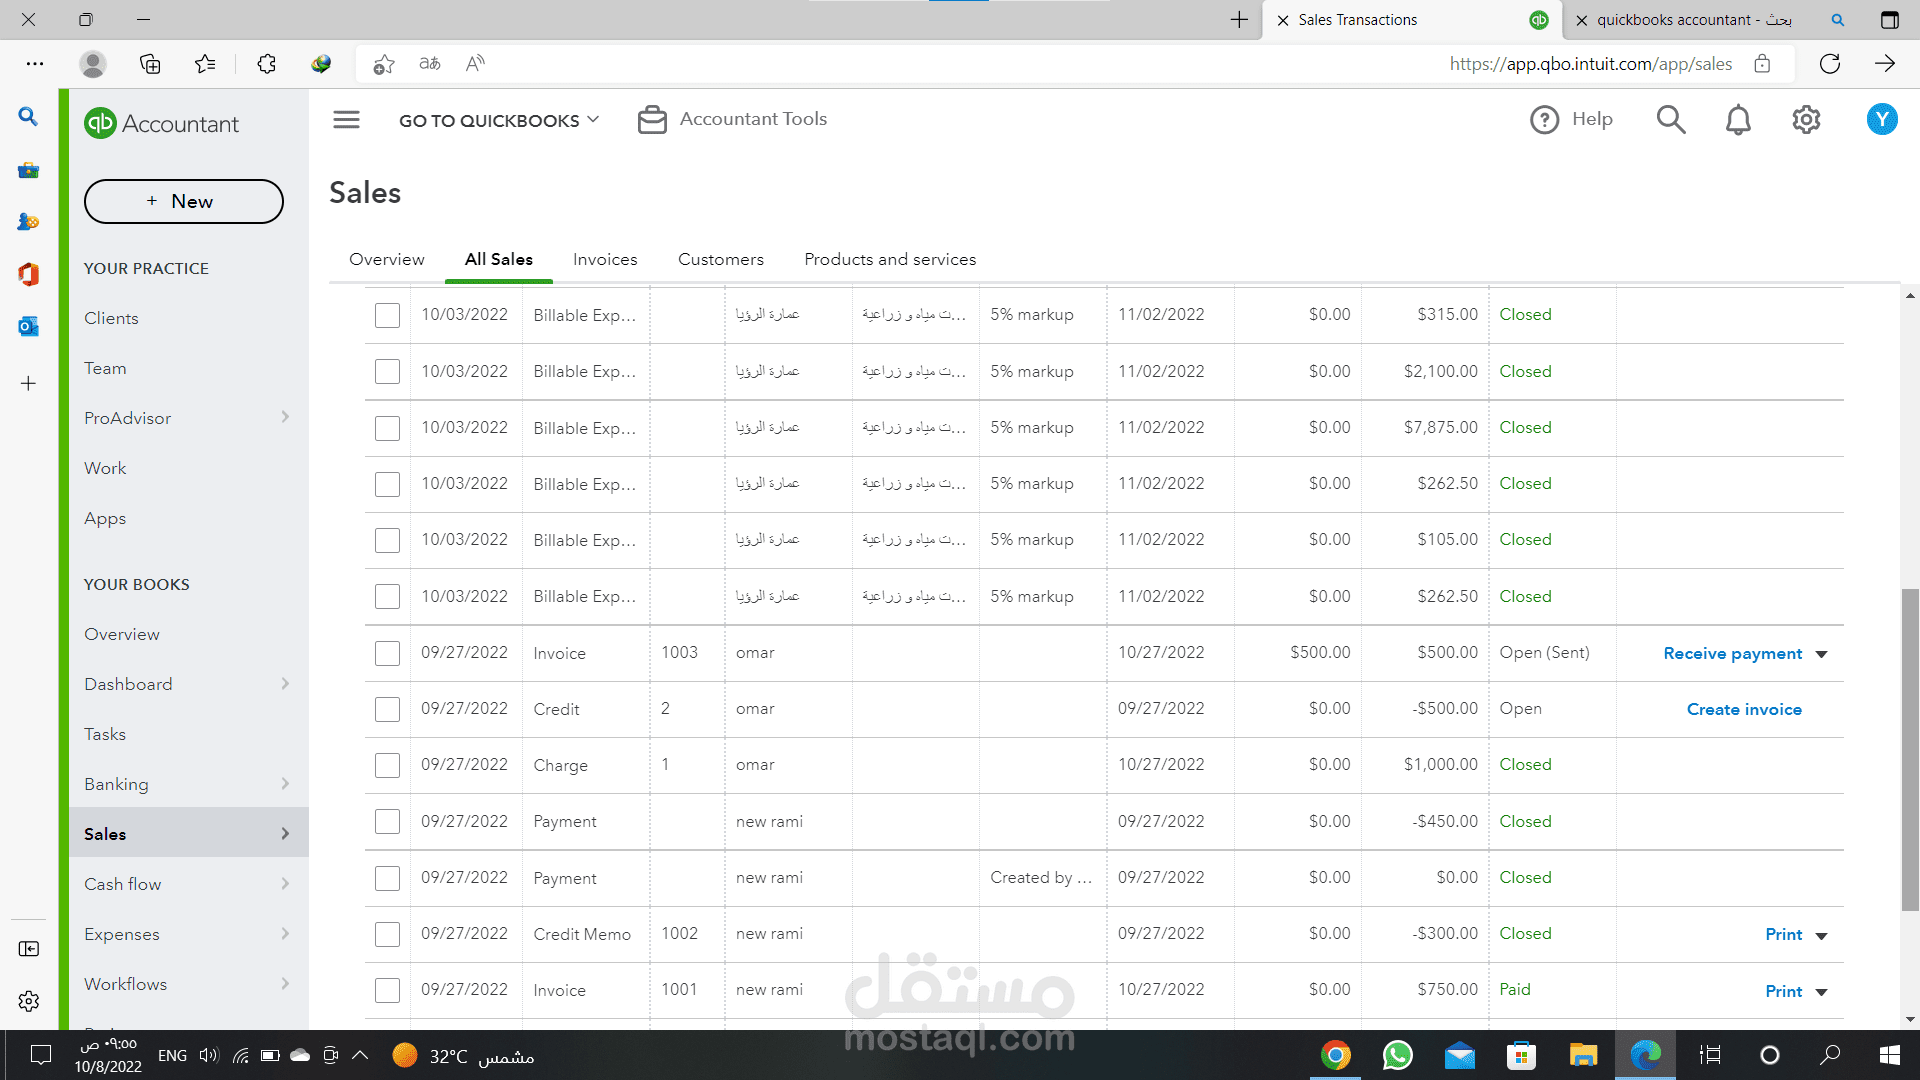Open Team in the sidebar

pyautogui.click(x=105, y=368)
